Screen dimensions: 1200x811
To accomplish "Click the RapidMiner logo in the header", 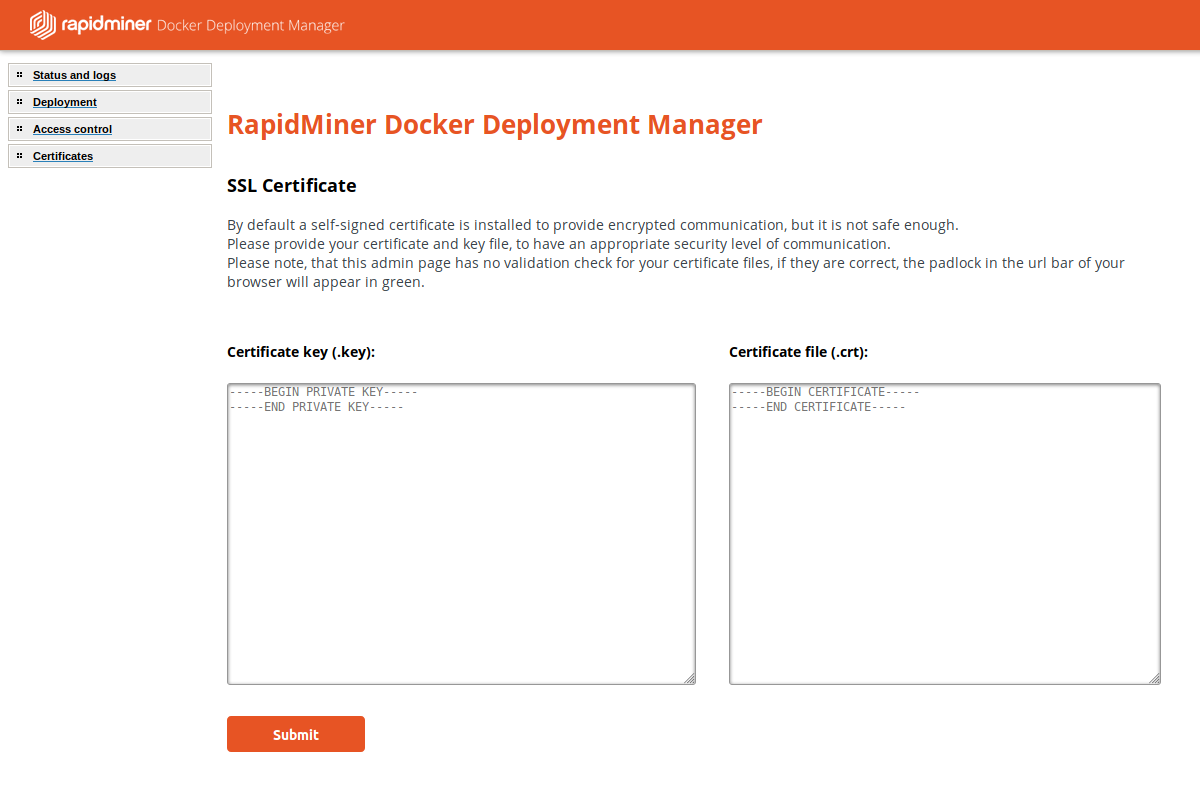I will (90, 25).
